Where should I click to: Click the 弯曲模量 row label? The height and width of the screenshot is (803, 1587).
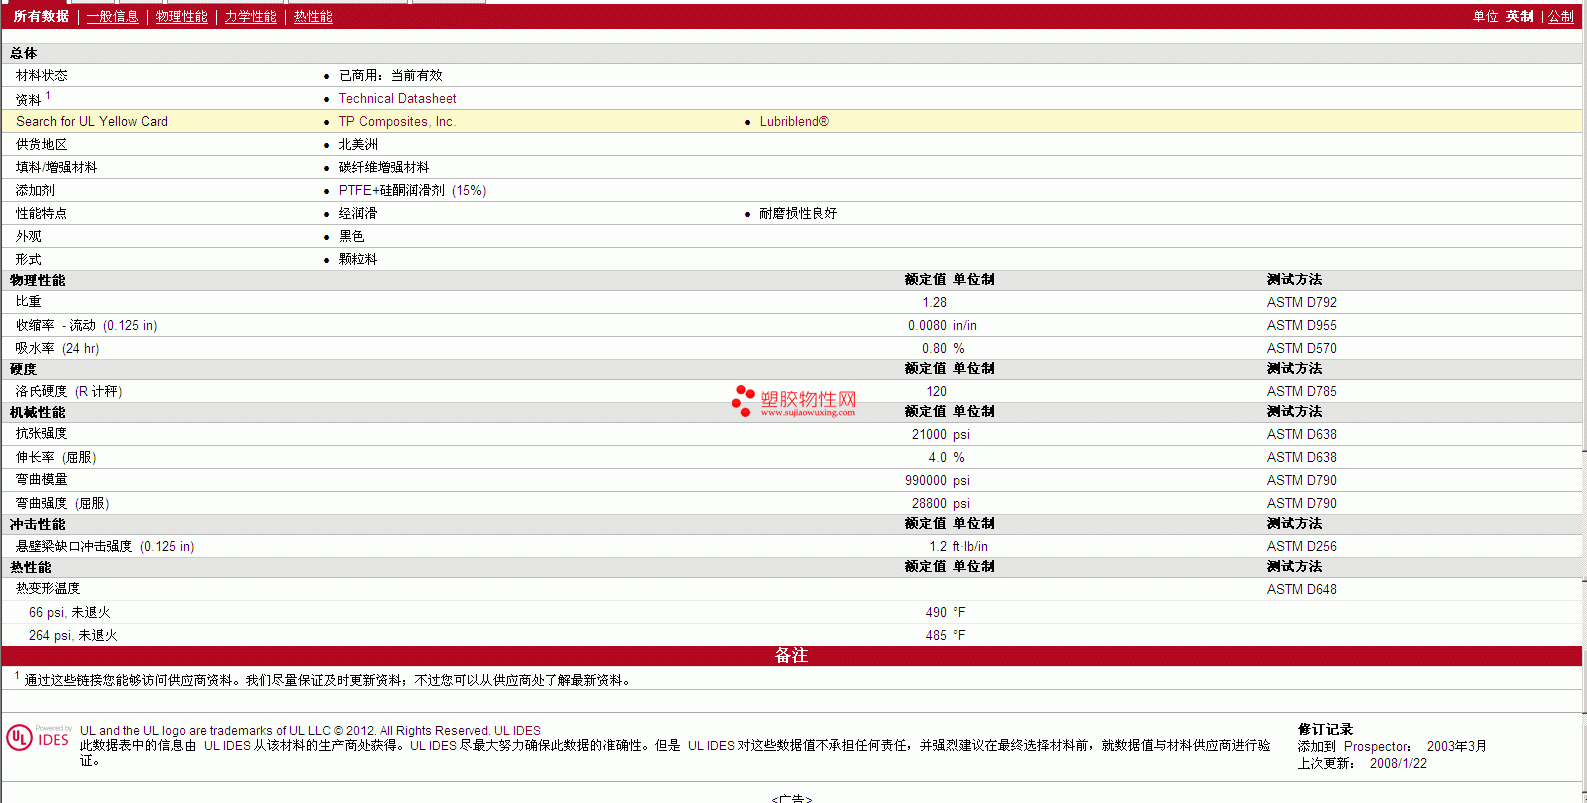point(42,480)
